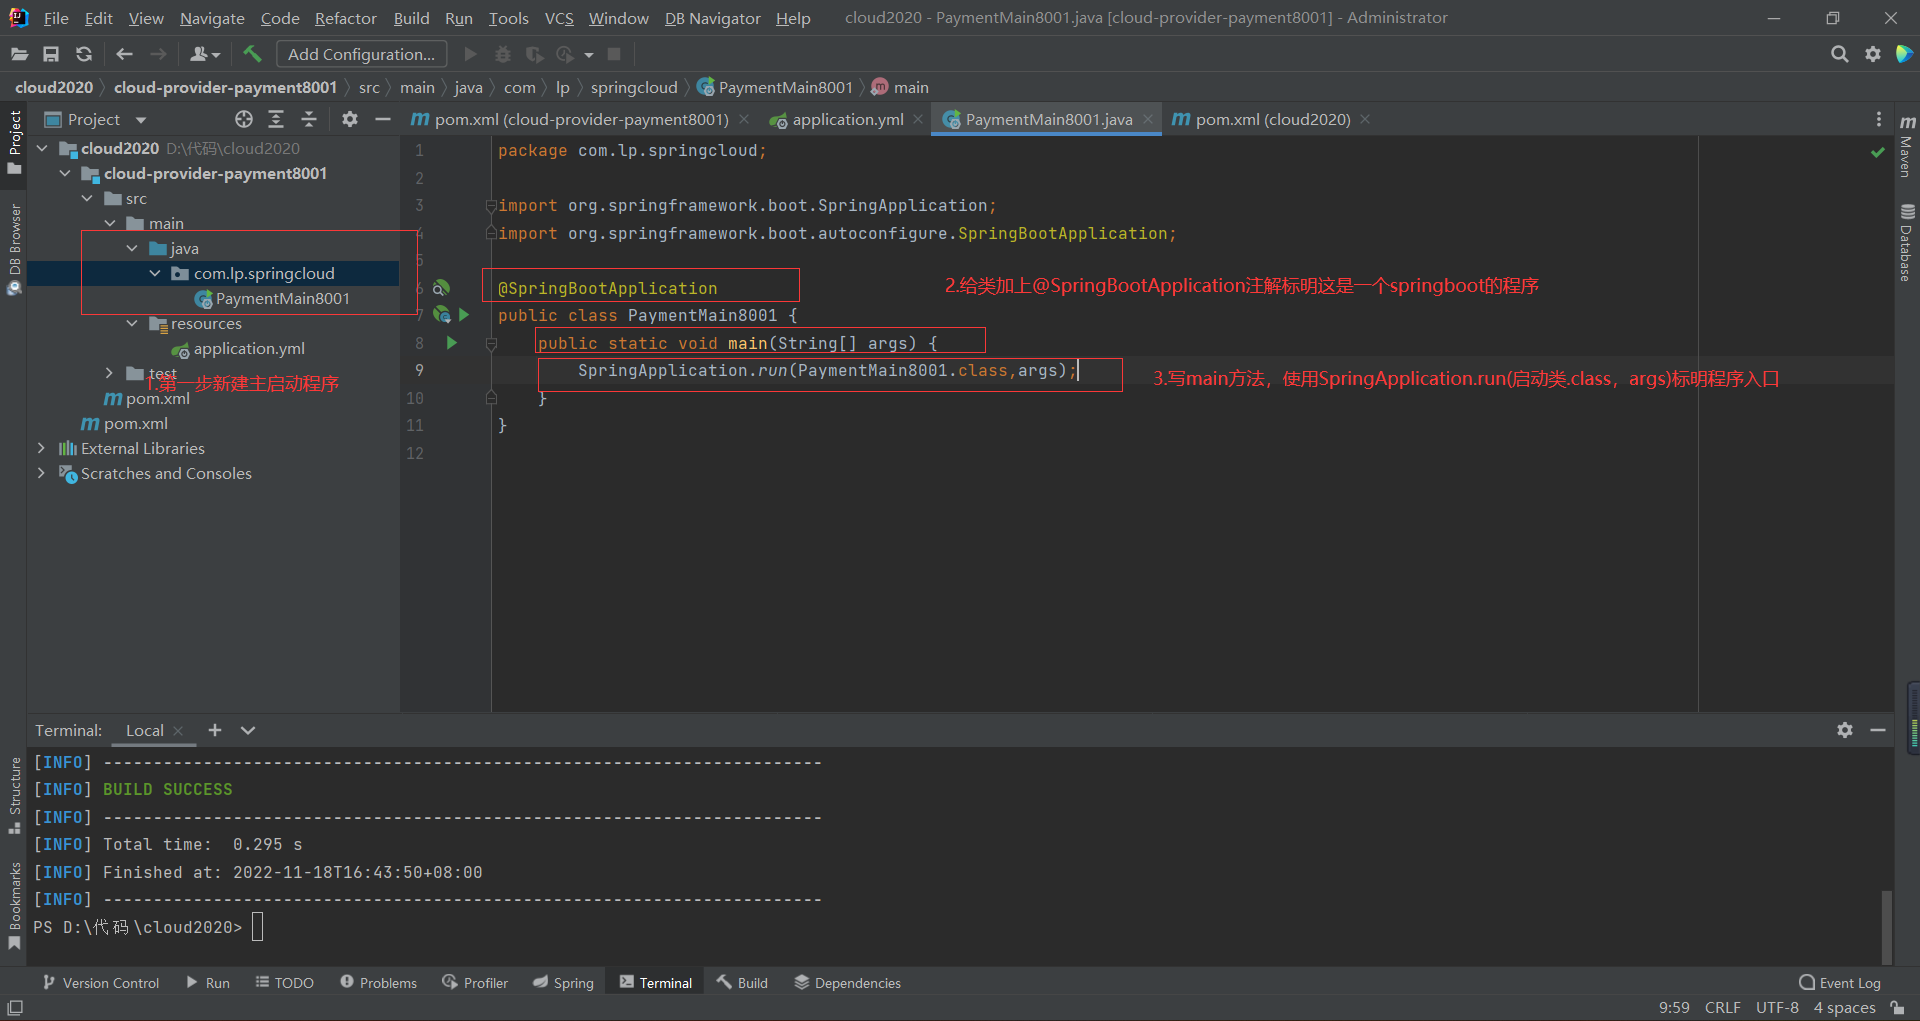The image size is (1920, 1021).
Task: Open the Refactor menu
Action: [345, 18]
